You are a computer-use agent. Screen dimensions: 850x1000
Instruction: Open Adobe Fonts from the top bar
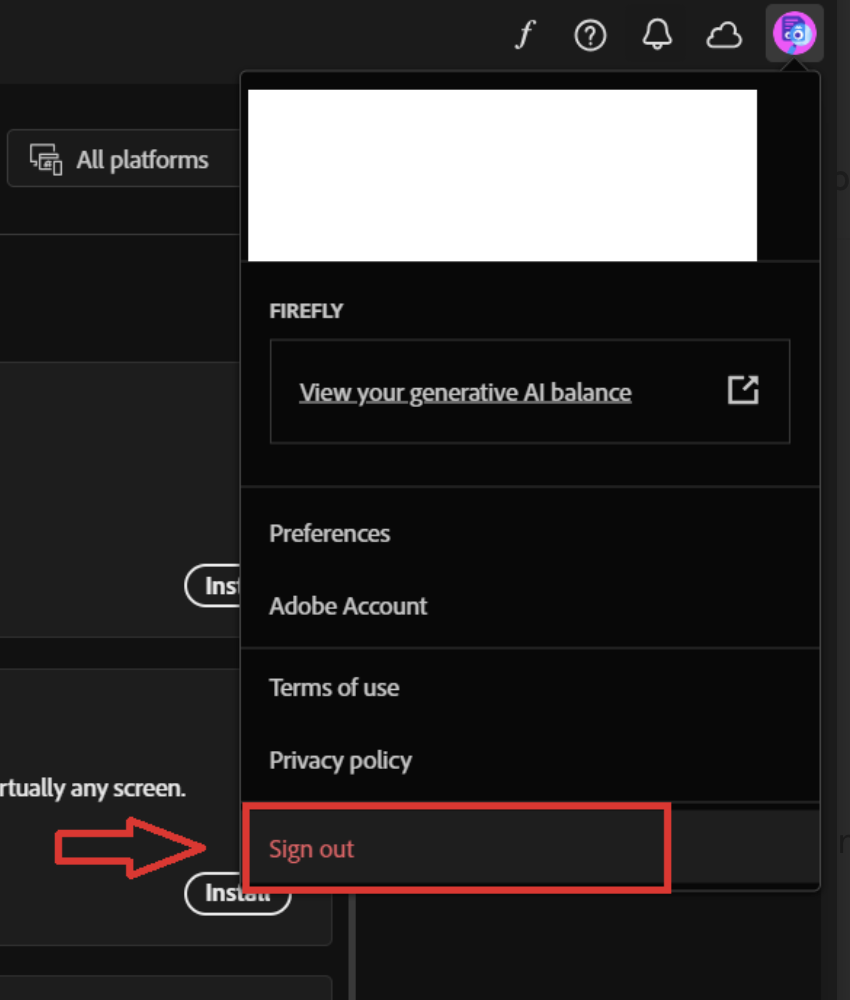click(x=524, y=35)
